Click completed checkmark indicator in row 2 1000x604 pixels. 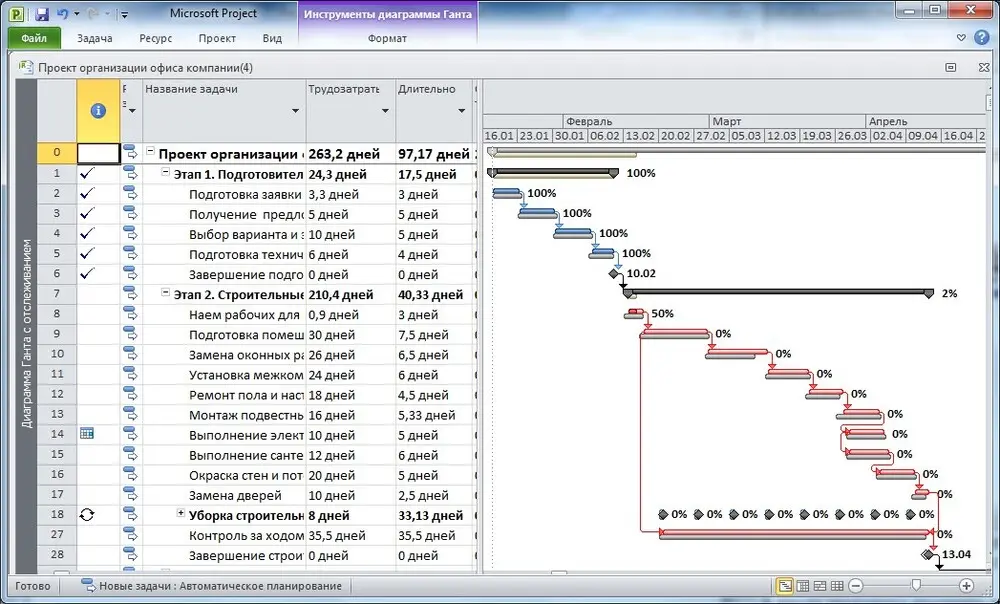point(87,193)
